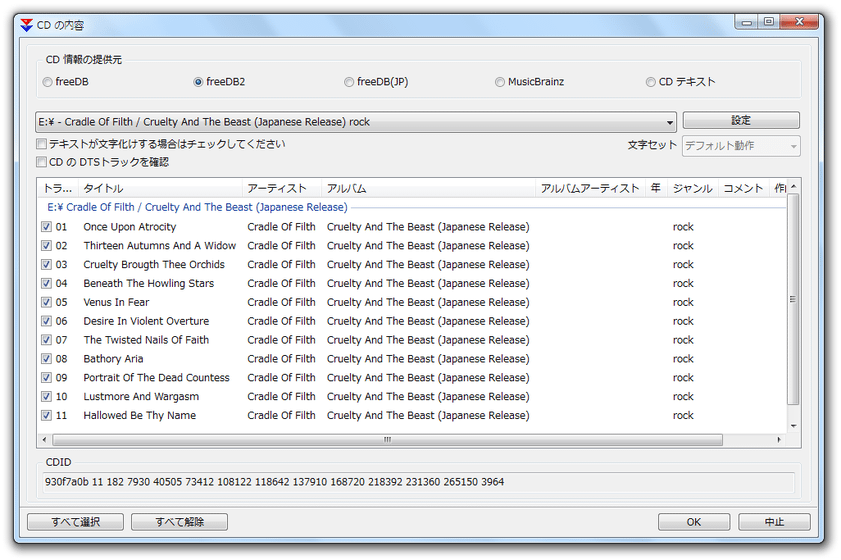Select the title 'Portrait Of The Dead Countess'

[157, 378]
